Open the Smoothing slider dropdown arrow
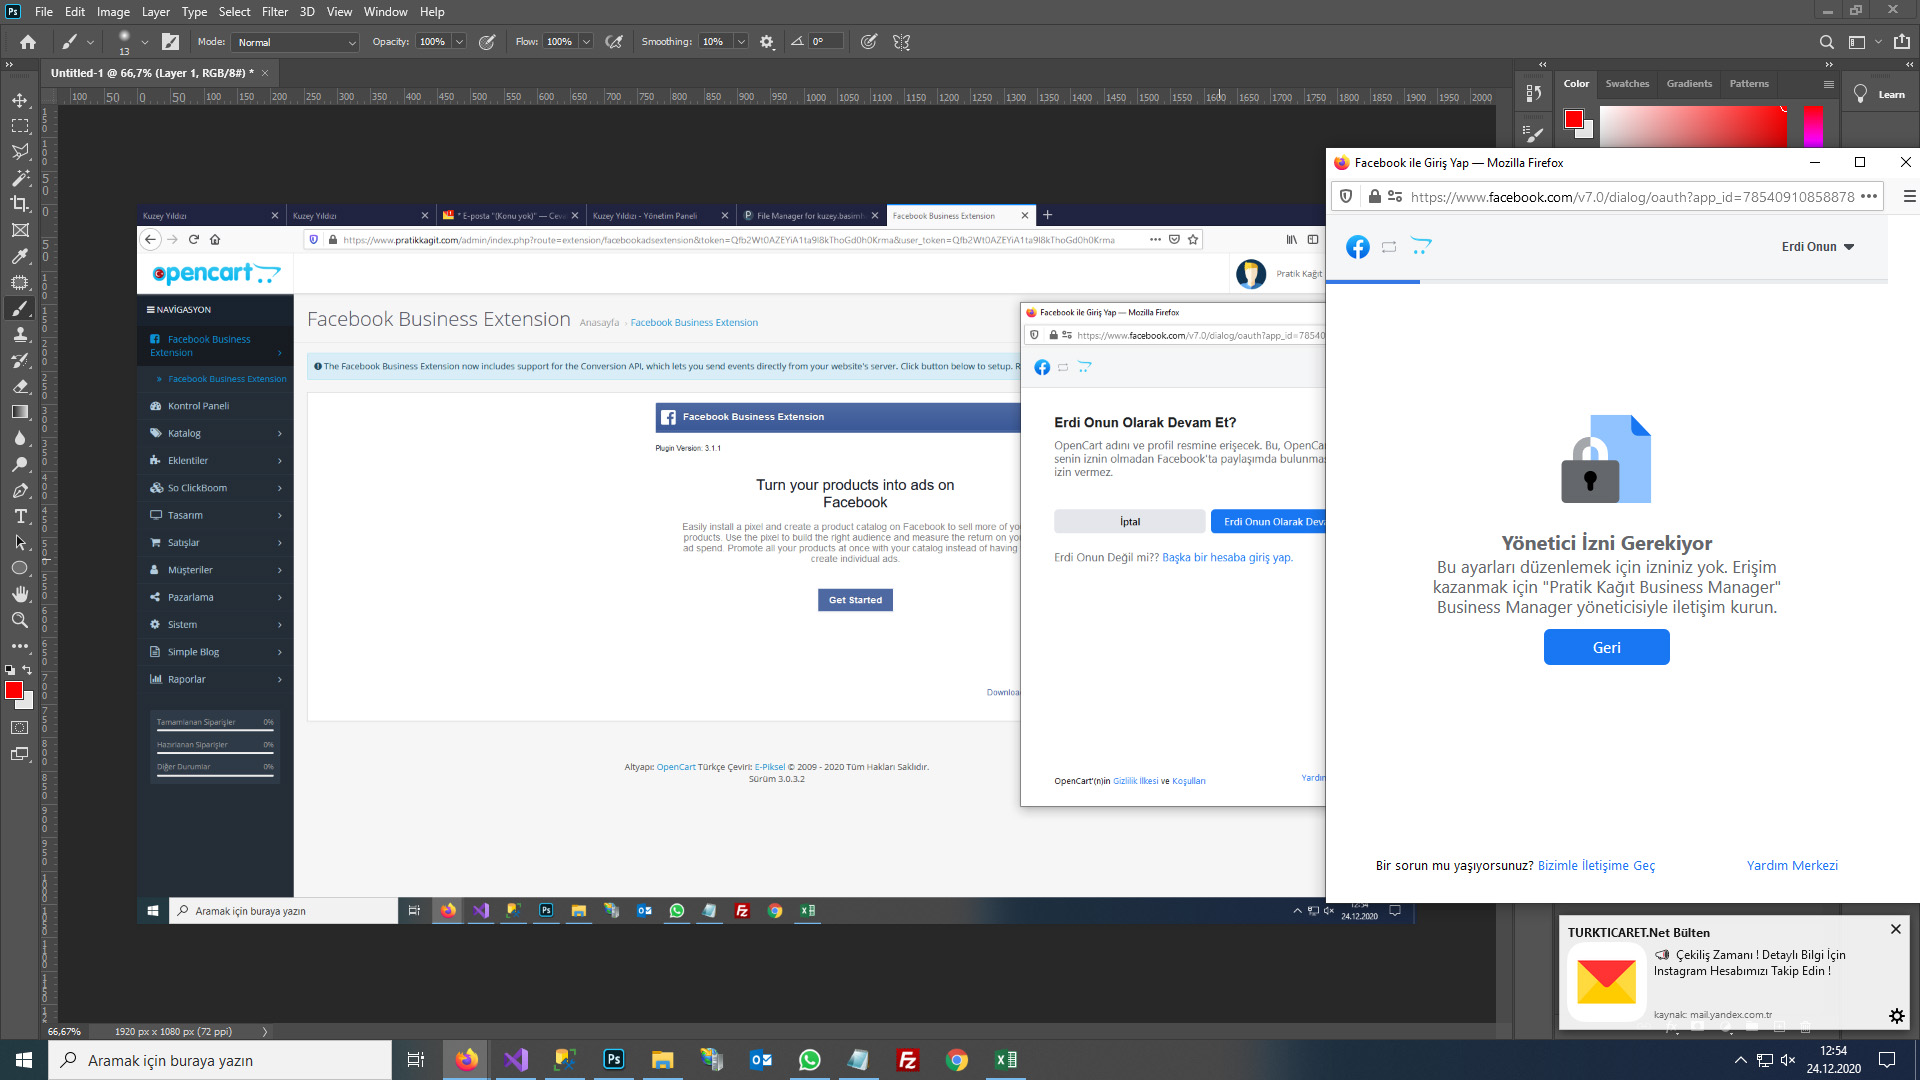Viewport: 1920px width, 1080px height. tap(741, 42)
